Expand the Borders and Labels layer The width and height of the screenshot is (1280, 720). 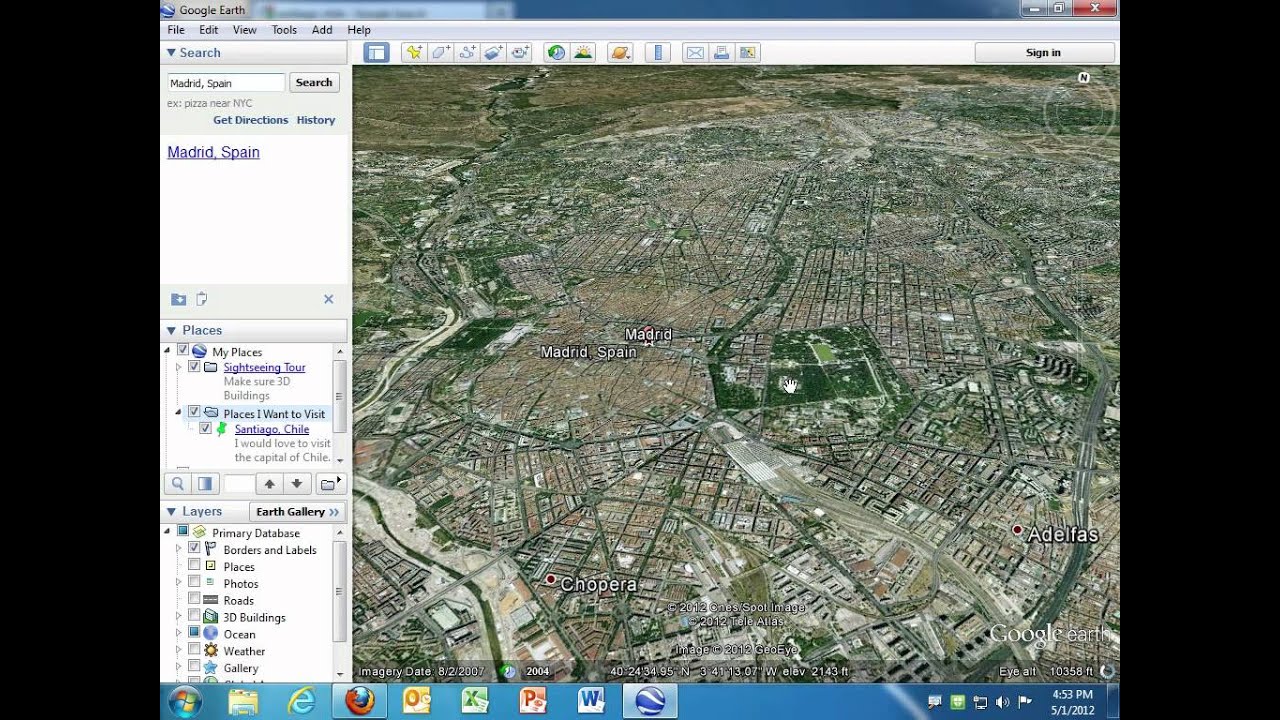click(179, 549)
